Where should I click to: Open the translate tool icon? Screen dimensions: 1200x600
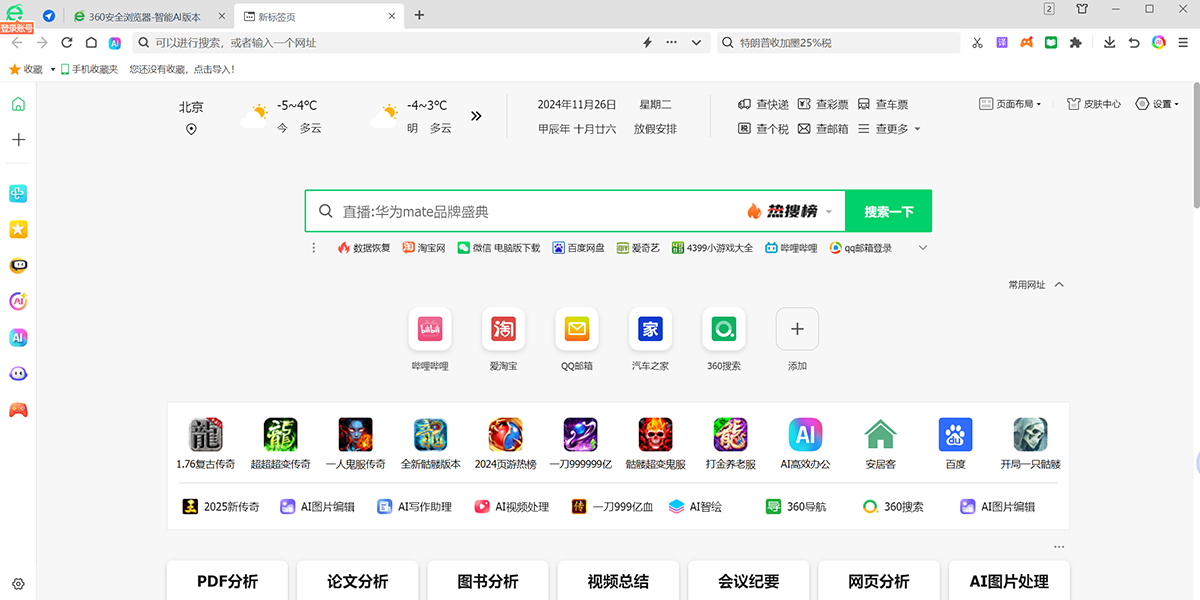tap(1001, 42)
